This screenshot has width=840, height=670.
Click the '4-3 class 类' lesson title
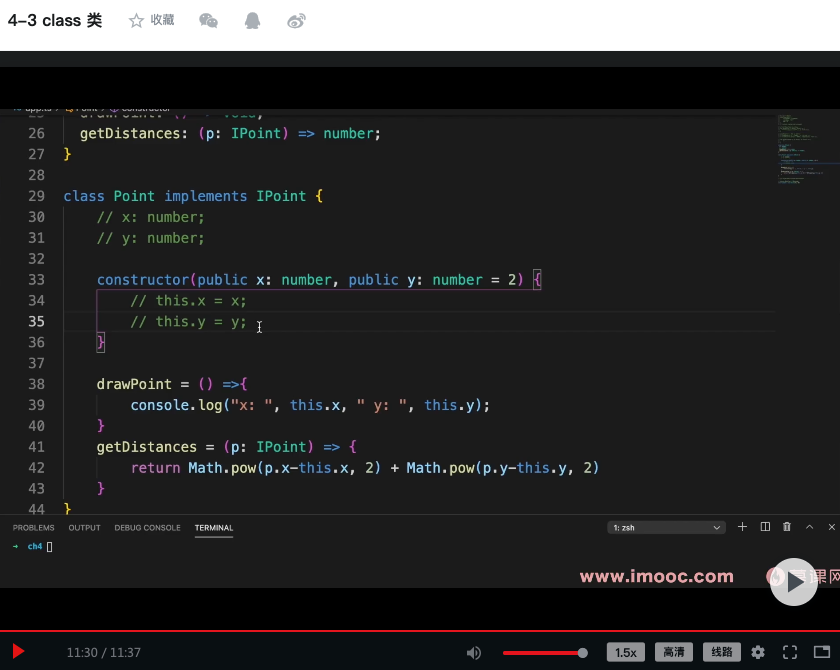coord(55,20)
